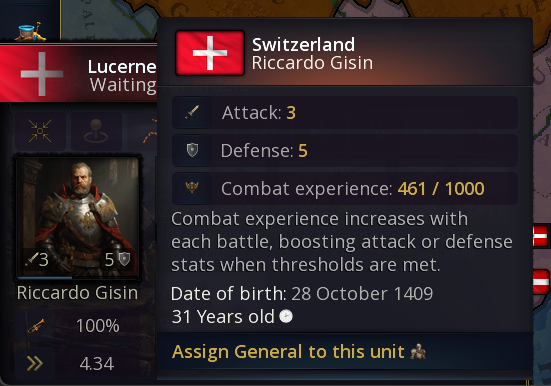
Task: Click the Combat experience emblem icon
Action: 192,188
